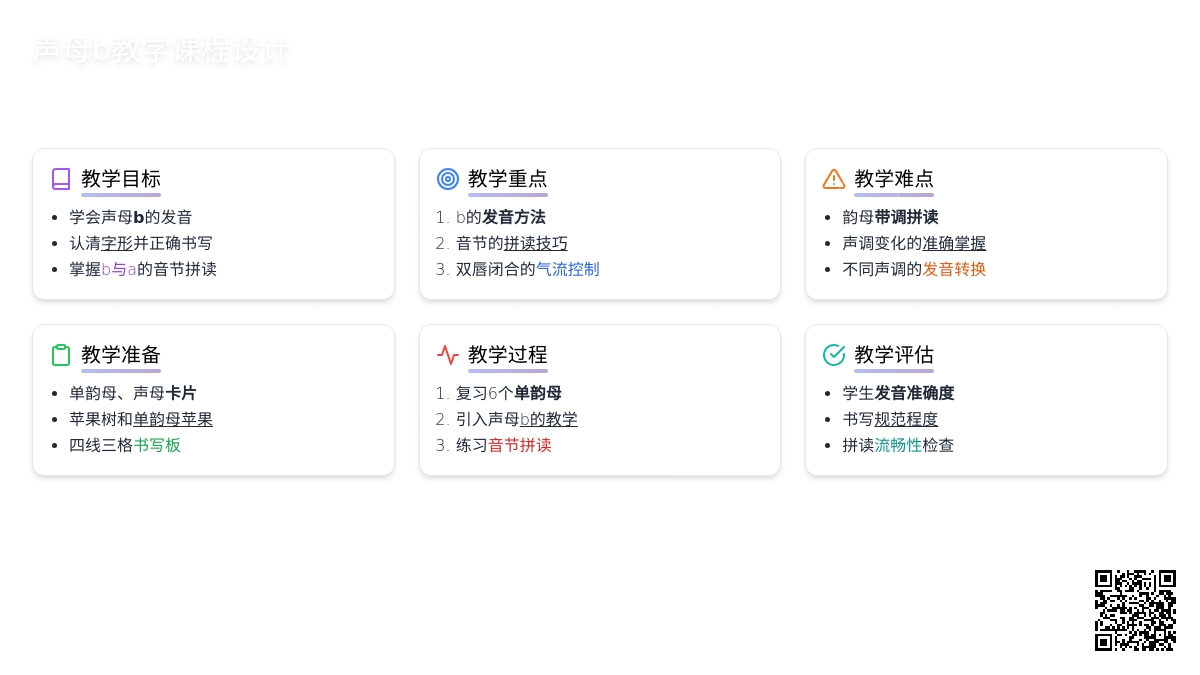Click the red pulse icon beside 教学过程
1200x675 pixels.
point(448,355)
